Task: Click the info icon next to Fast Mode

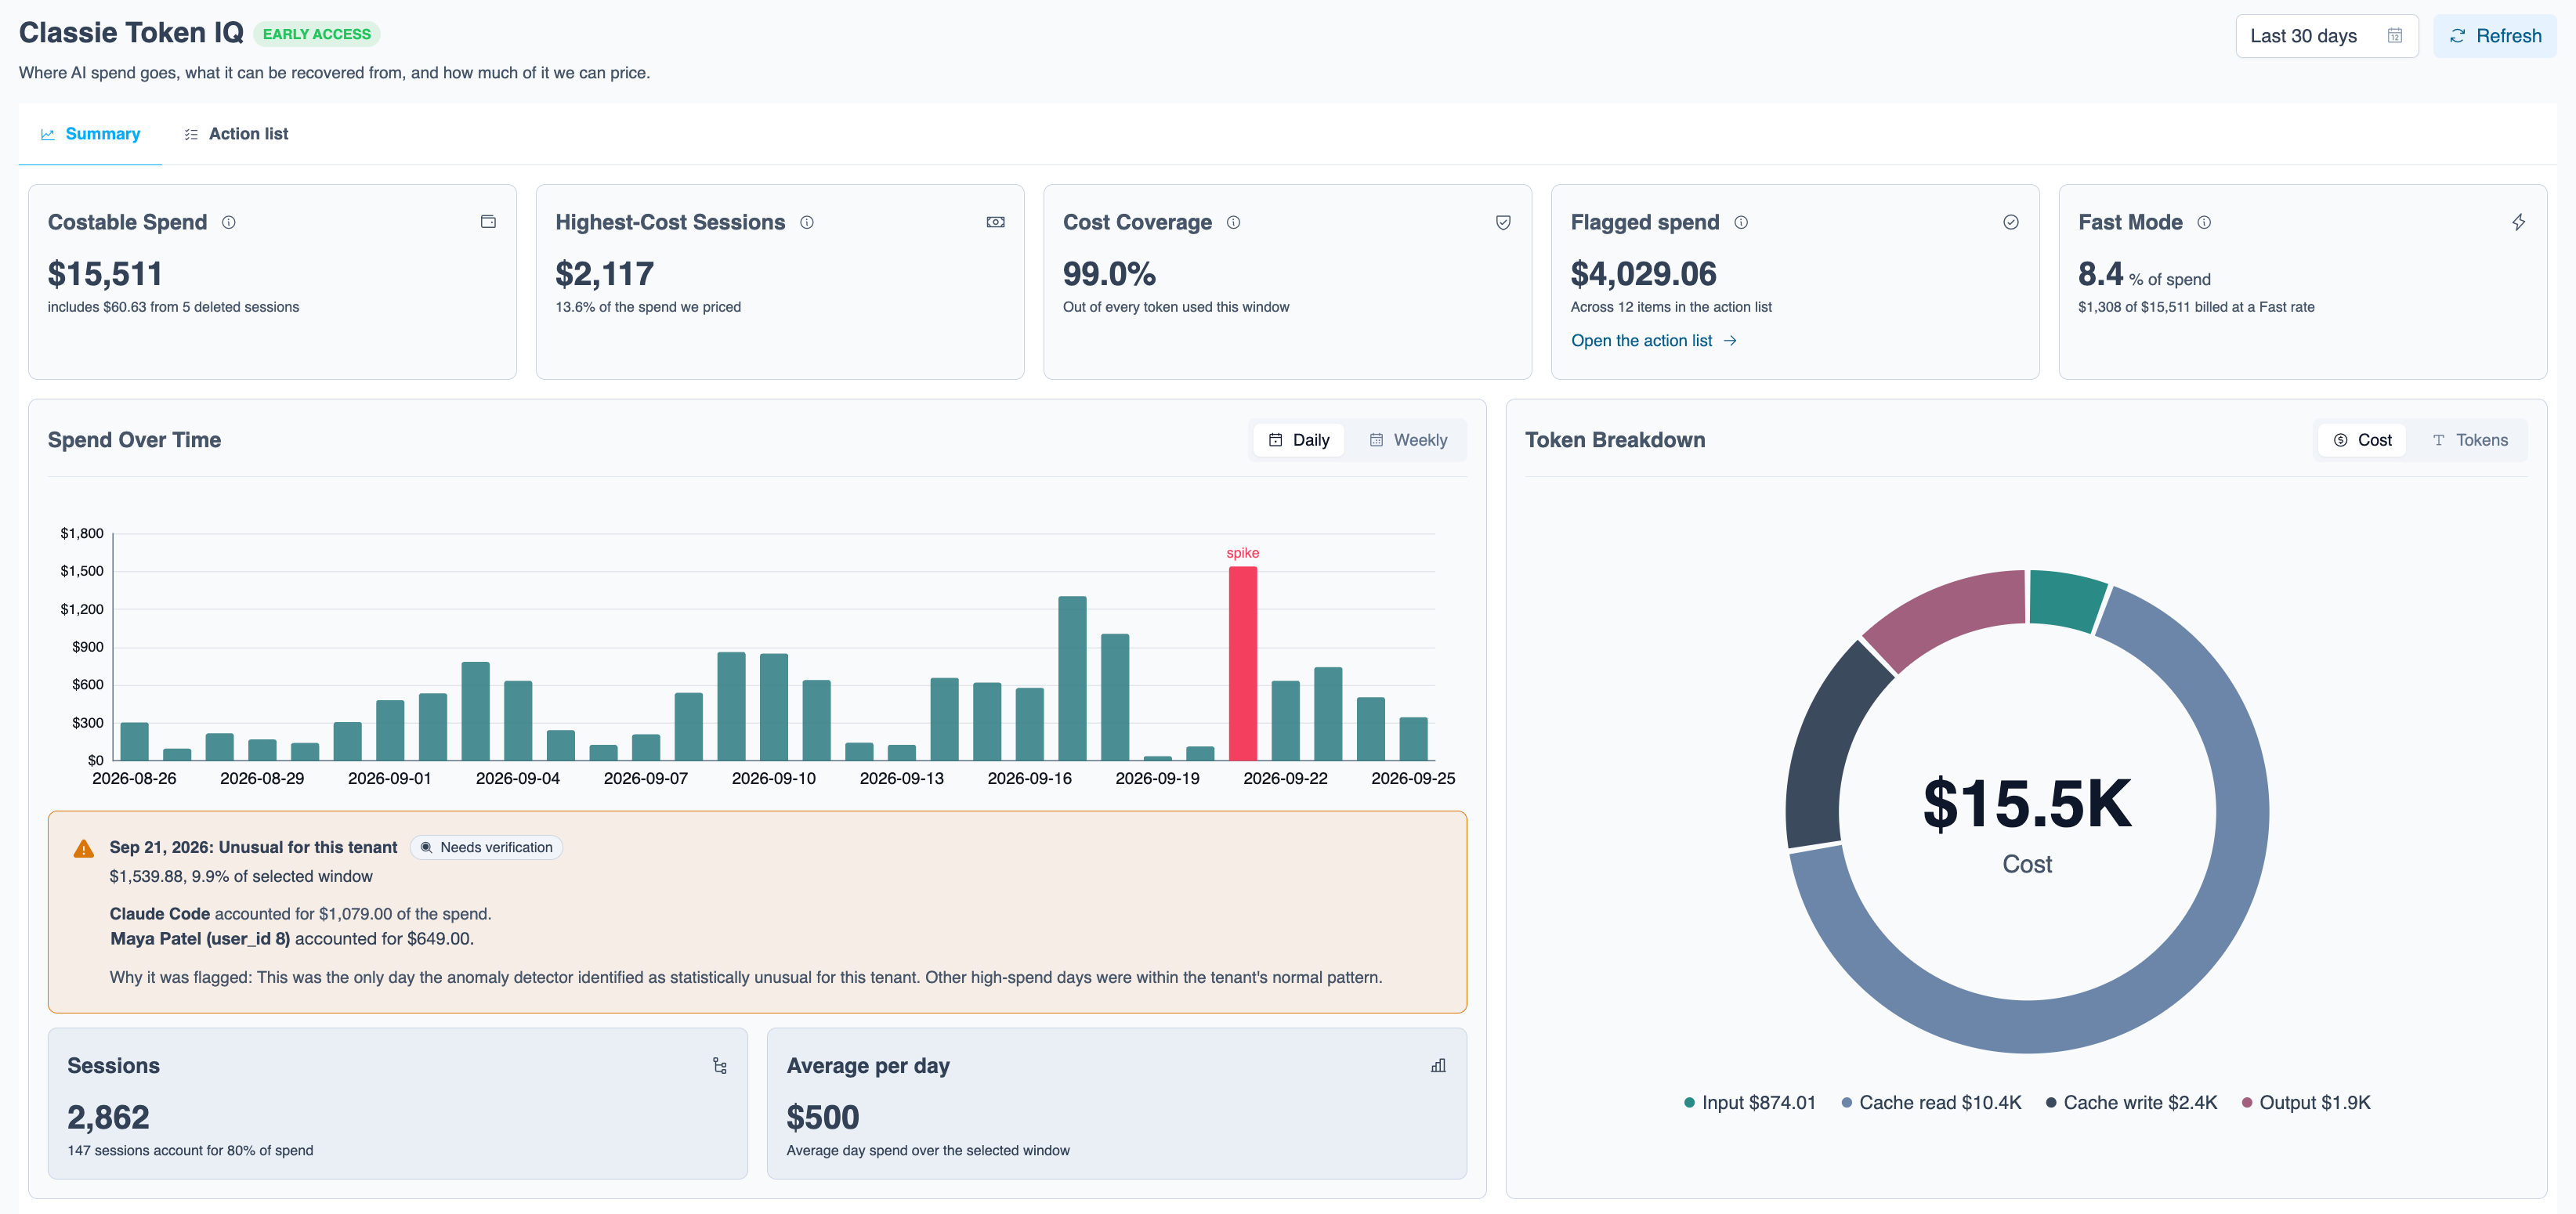Action: (x=2204, y=222)
